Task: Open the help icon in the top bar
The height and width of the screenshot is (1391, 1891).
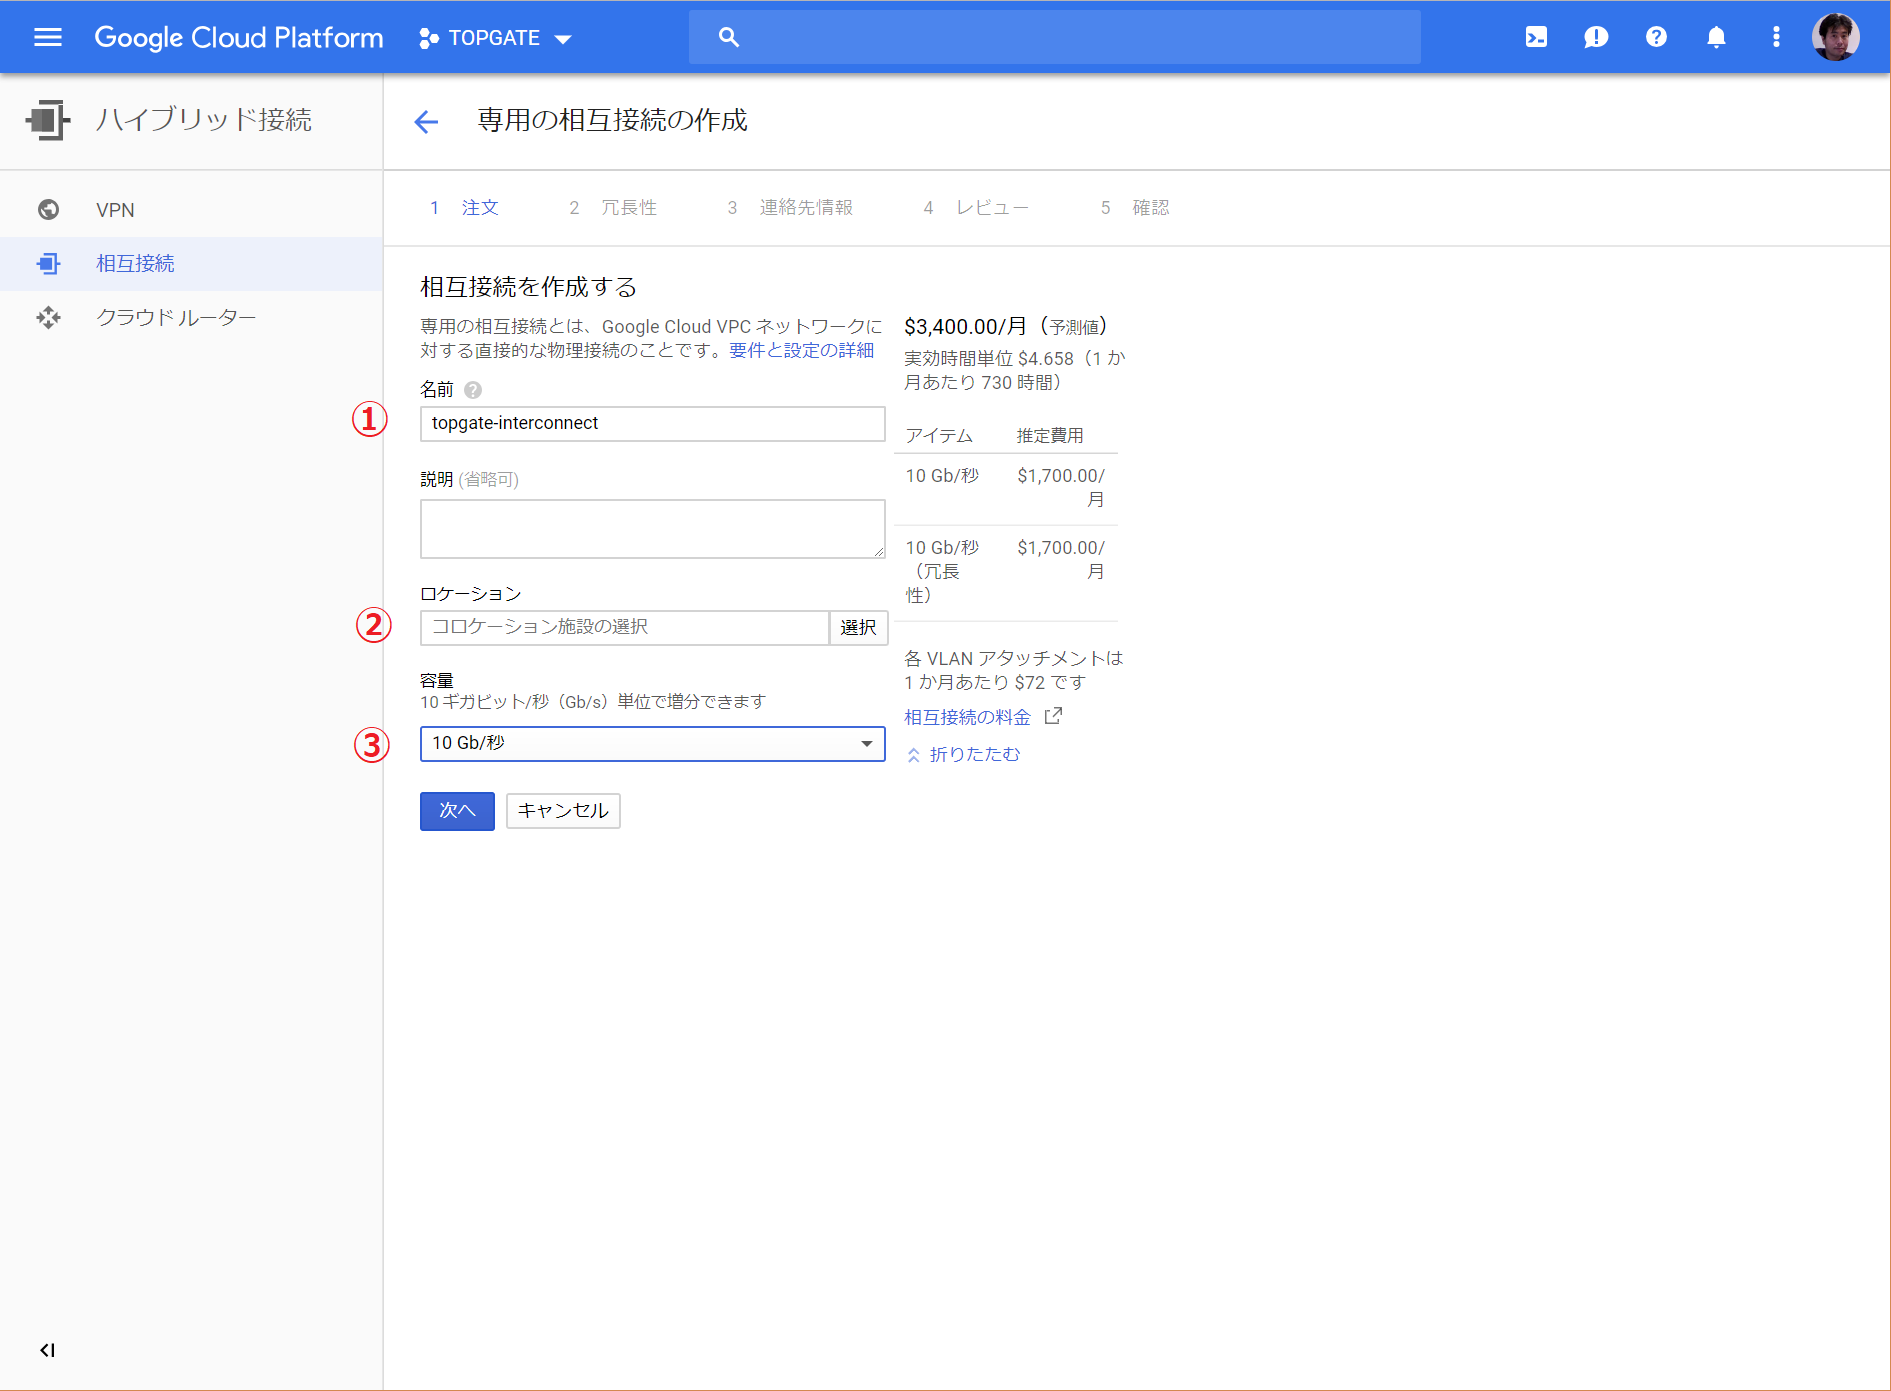Action: 1656,37
